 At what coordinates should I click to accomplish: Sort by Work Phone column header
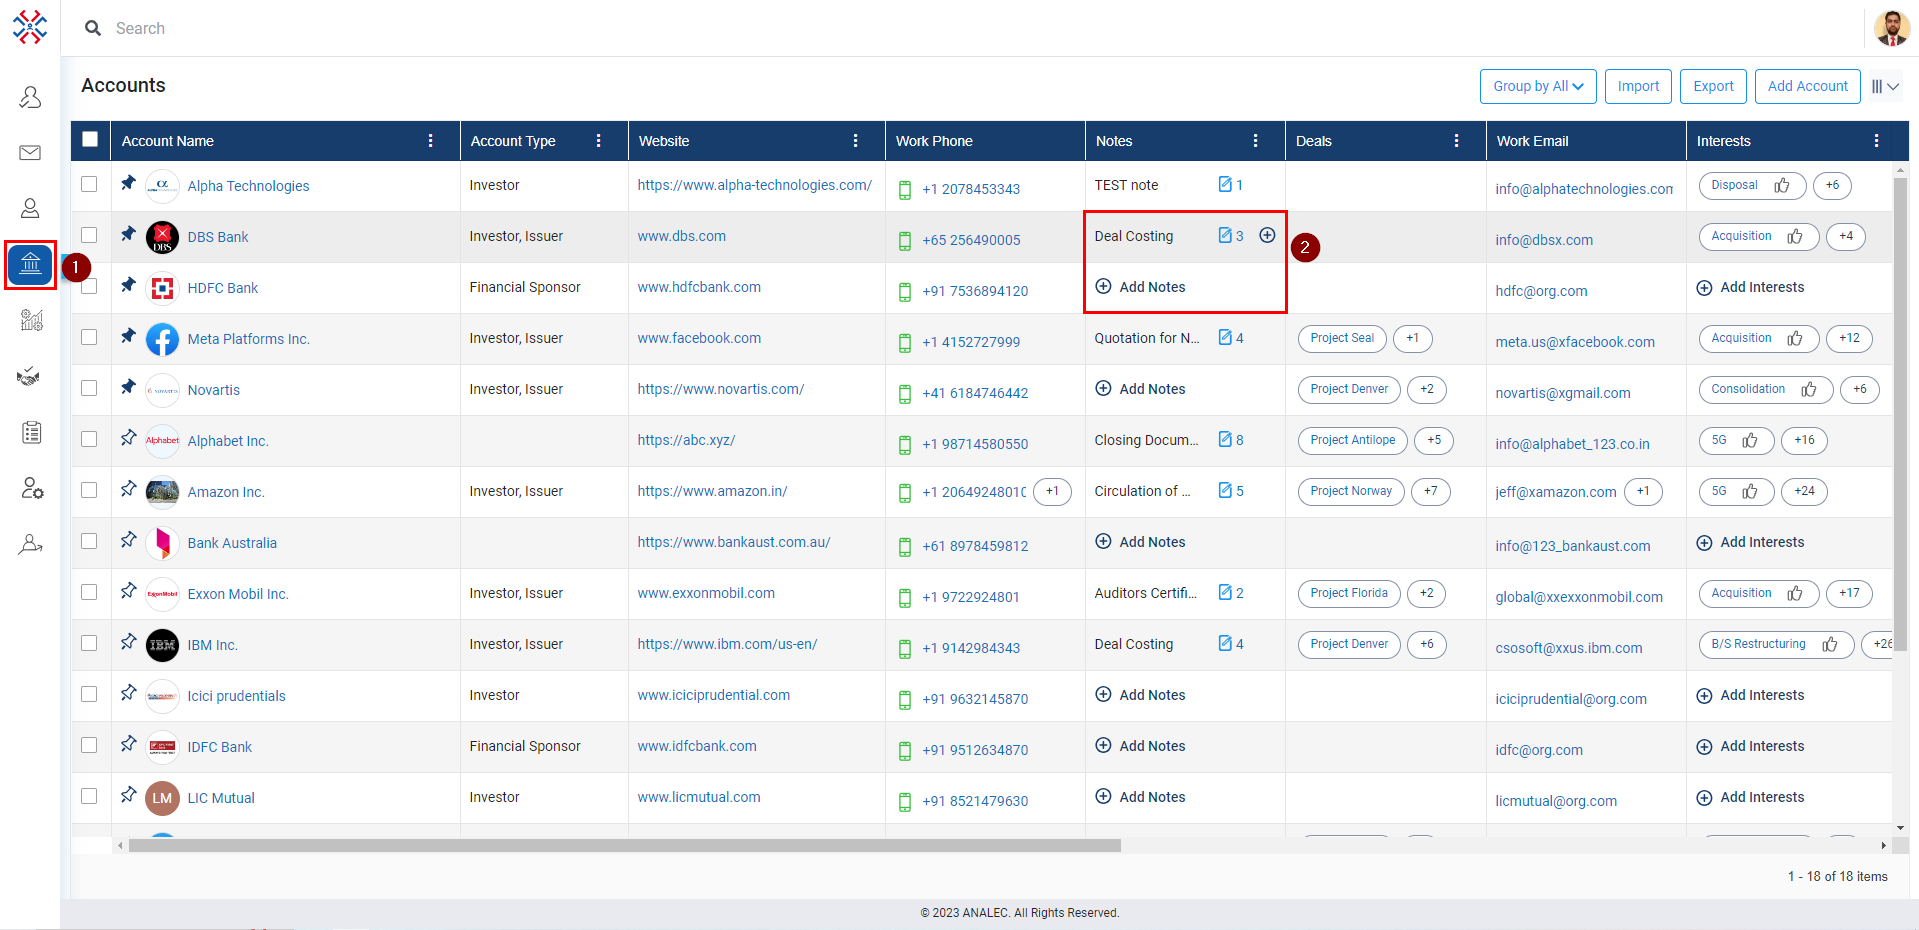pyautogui.click(x=934, y=141)
